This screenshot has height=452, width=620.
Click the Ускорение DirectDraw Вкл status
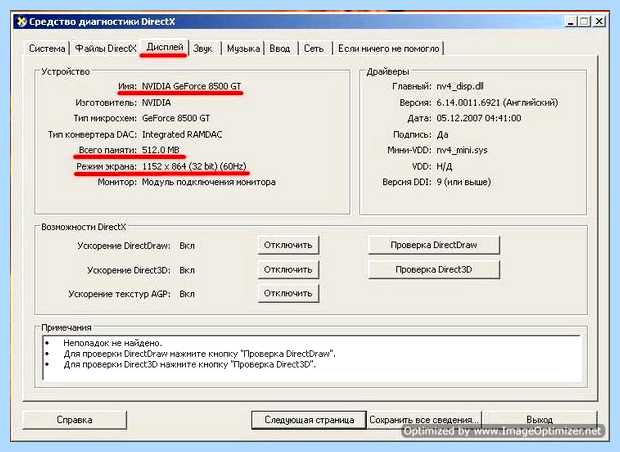click(187, 246)
